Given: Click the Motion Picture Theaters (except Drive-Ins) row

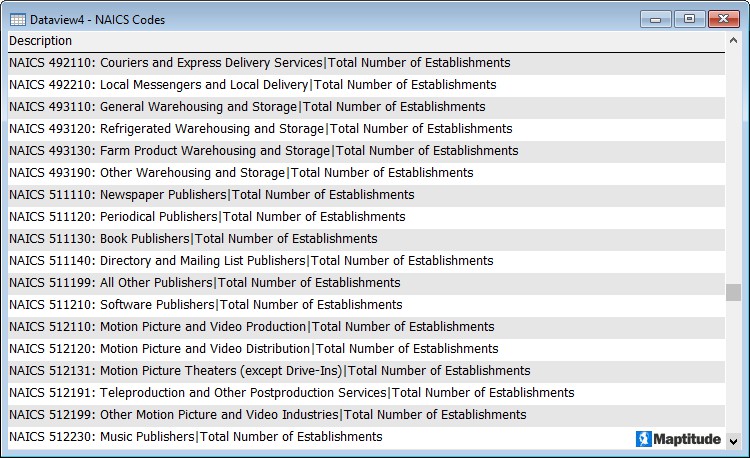Looking at the screenshot, I should pos(270,371).
